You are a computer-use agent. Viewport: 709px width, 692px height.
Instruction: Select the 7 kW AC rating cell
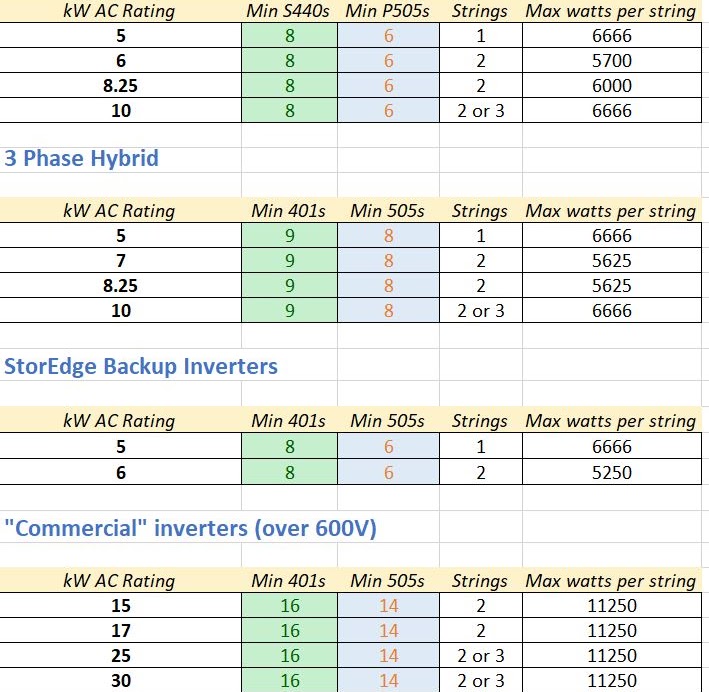[x=120, y=261]
